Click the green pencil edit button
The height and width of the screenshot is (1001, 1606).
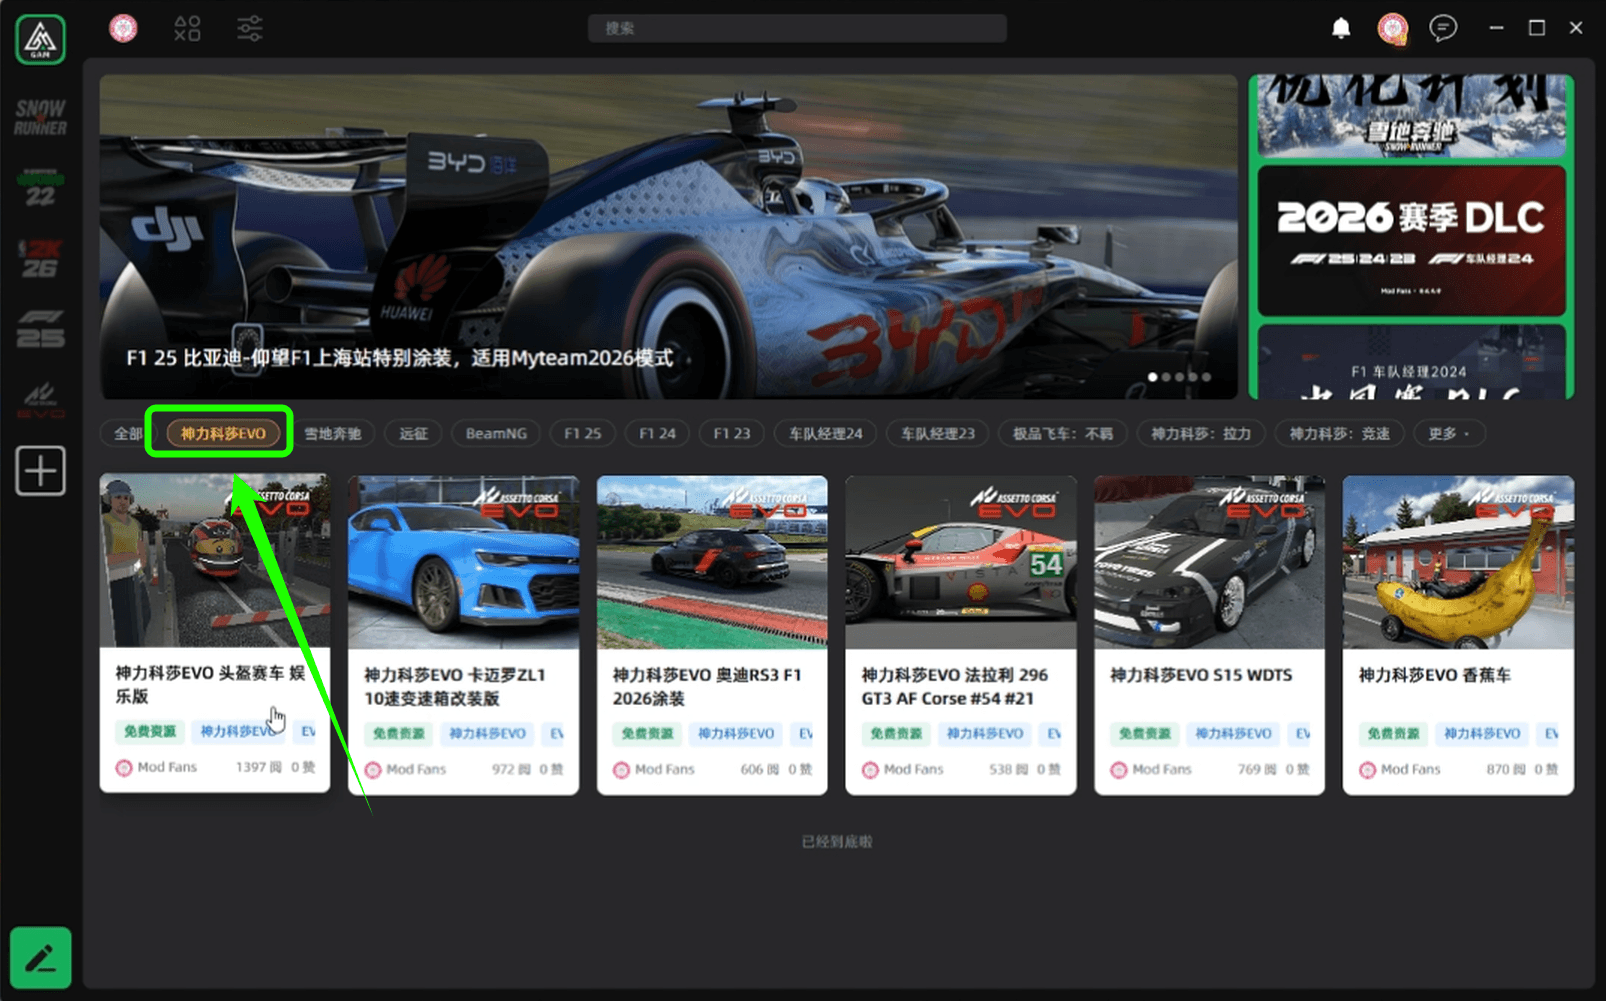point(40,958)
